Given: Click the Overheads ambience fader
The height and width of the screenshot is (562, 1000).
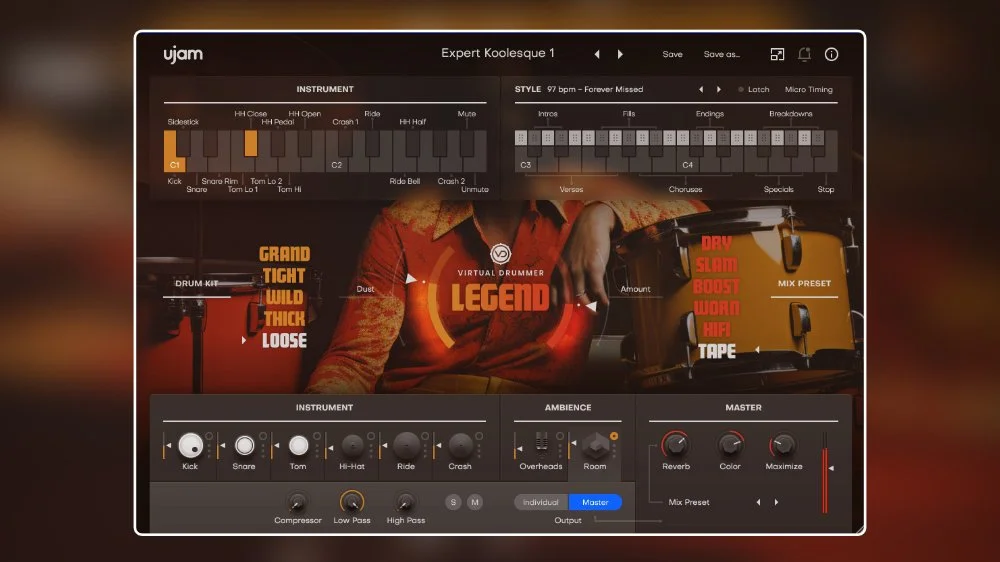Looking at the screenshot, I should tap(541, 445).
